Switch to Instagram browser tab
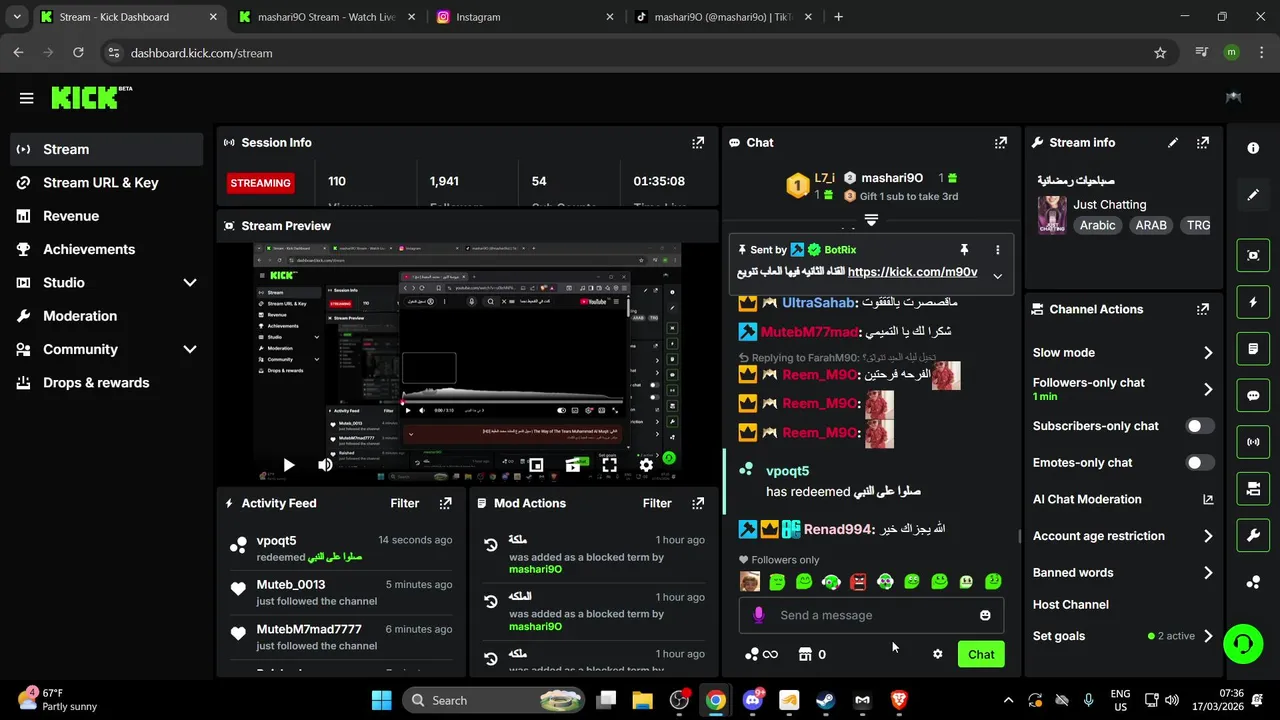 [x=524, y=17]
